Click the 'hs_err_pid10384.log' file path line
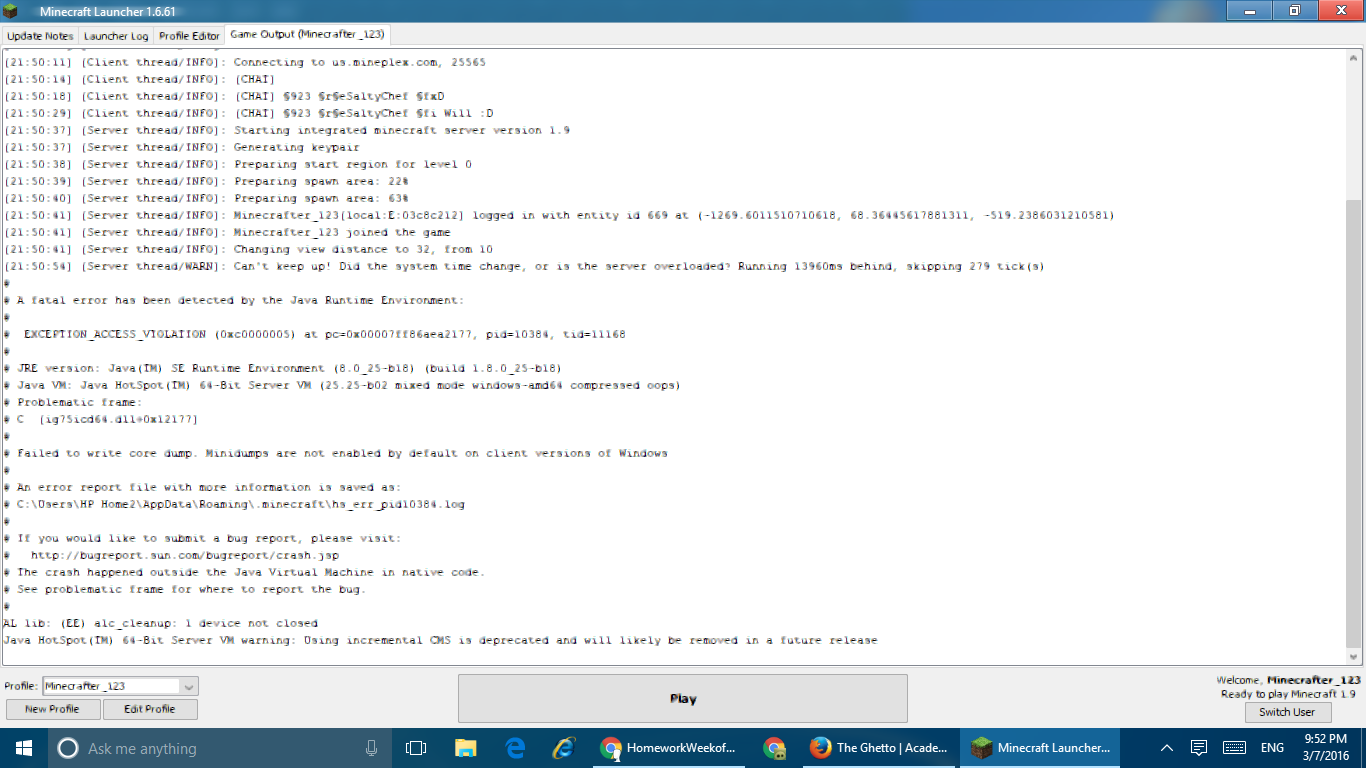1366x768 pixels. tap(234, 504)
